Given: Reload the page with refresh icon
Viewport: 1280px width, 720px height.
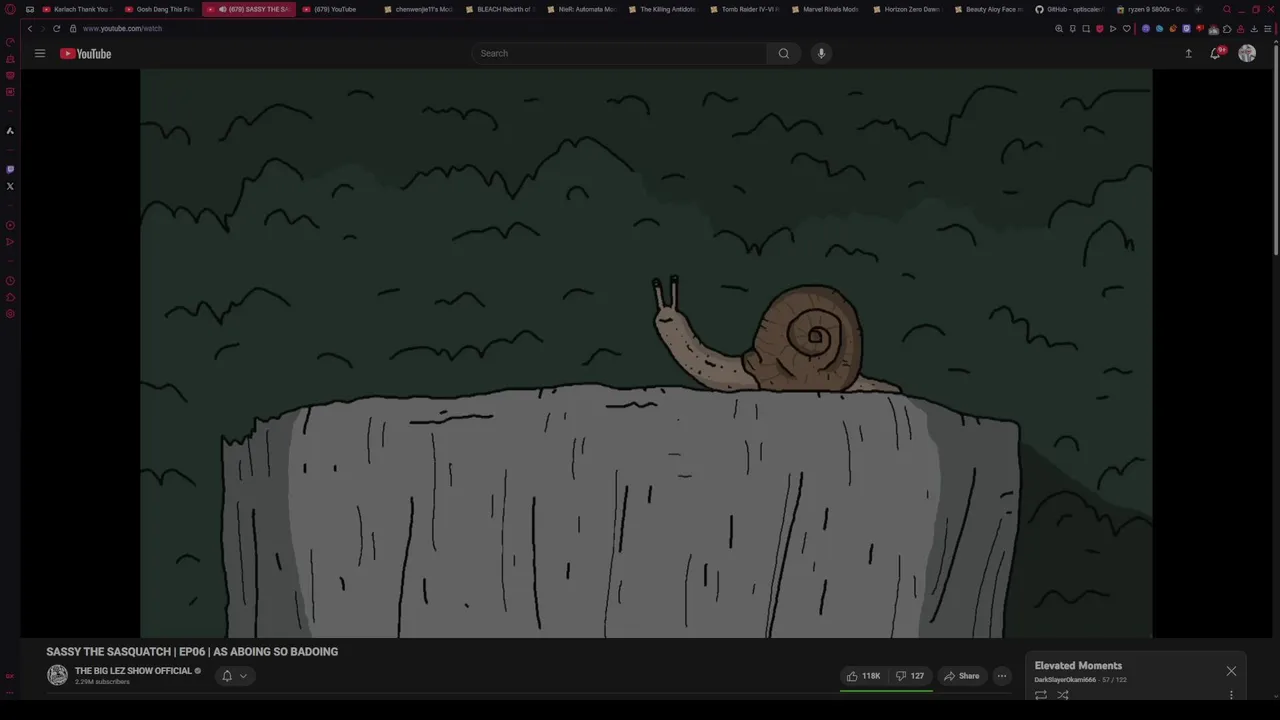Looking at the screenshot, I should pyautogui.click(x=56, y=28).
